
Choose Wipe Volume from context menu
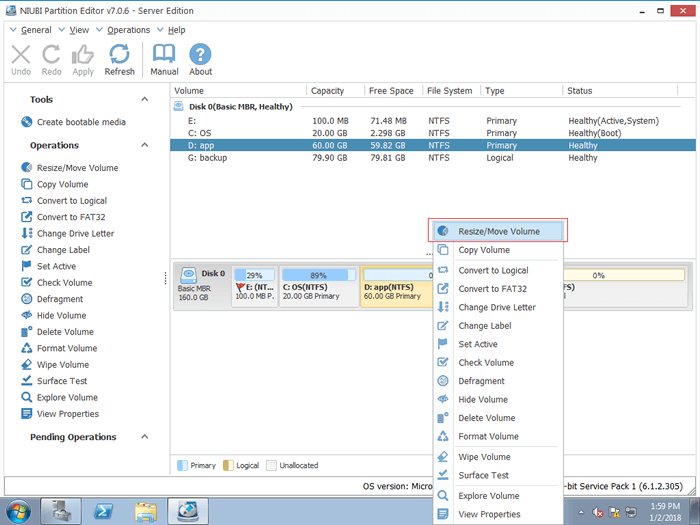pyautogui.click(x=498, y=457)
